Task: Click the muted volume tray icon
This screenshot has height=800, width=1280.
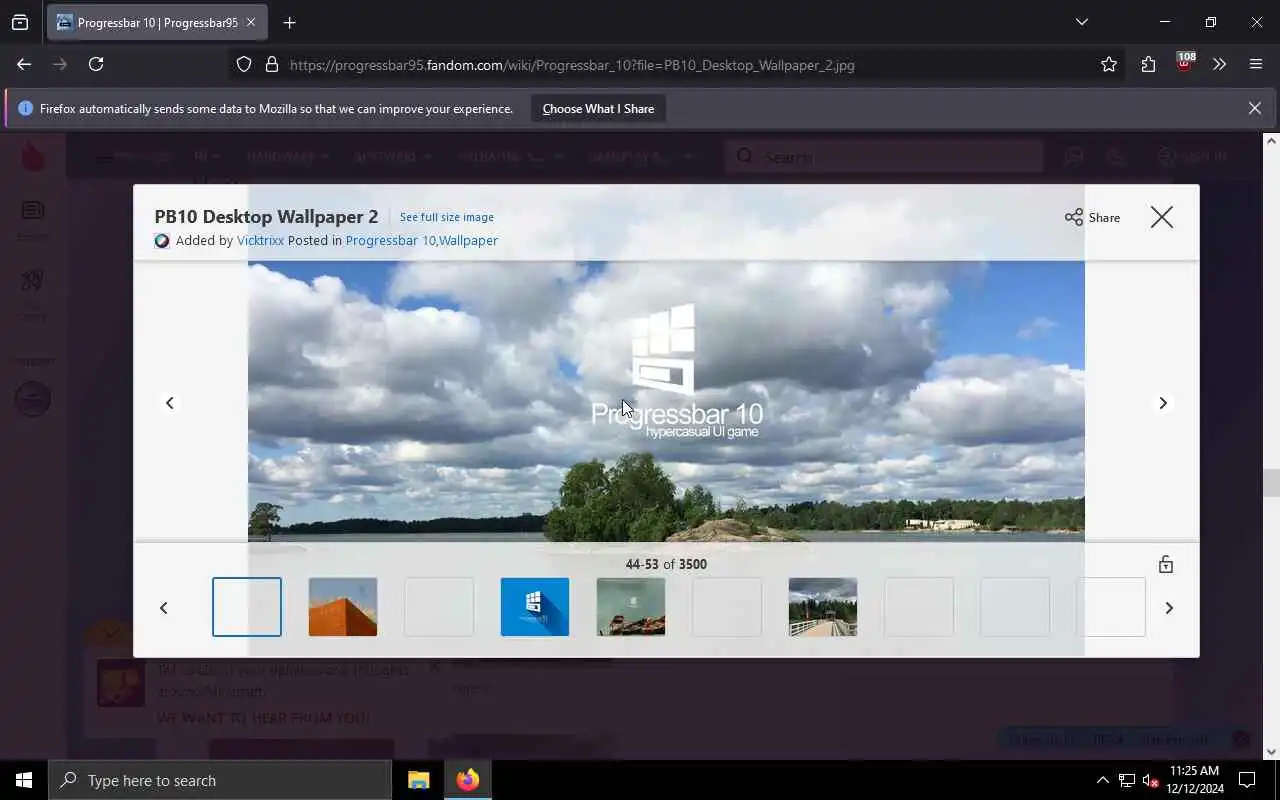Action: [x=1151, y=780]
